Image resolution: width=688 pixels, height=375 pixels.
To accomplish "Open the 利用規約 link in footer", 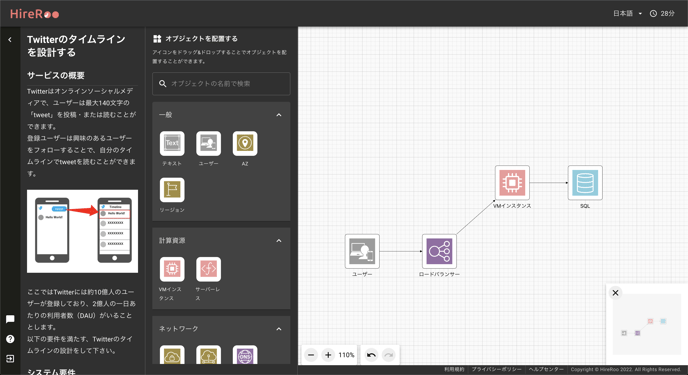I will pyautogui.click(x=454, y=370).
